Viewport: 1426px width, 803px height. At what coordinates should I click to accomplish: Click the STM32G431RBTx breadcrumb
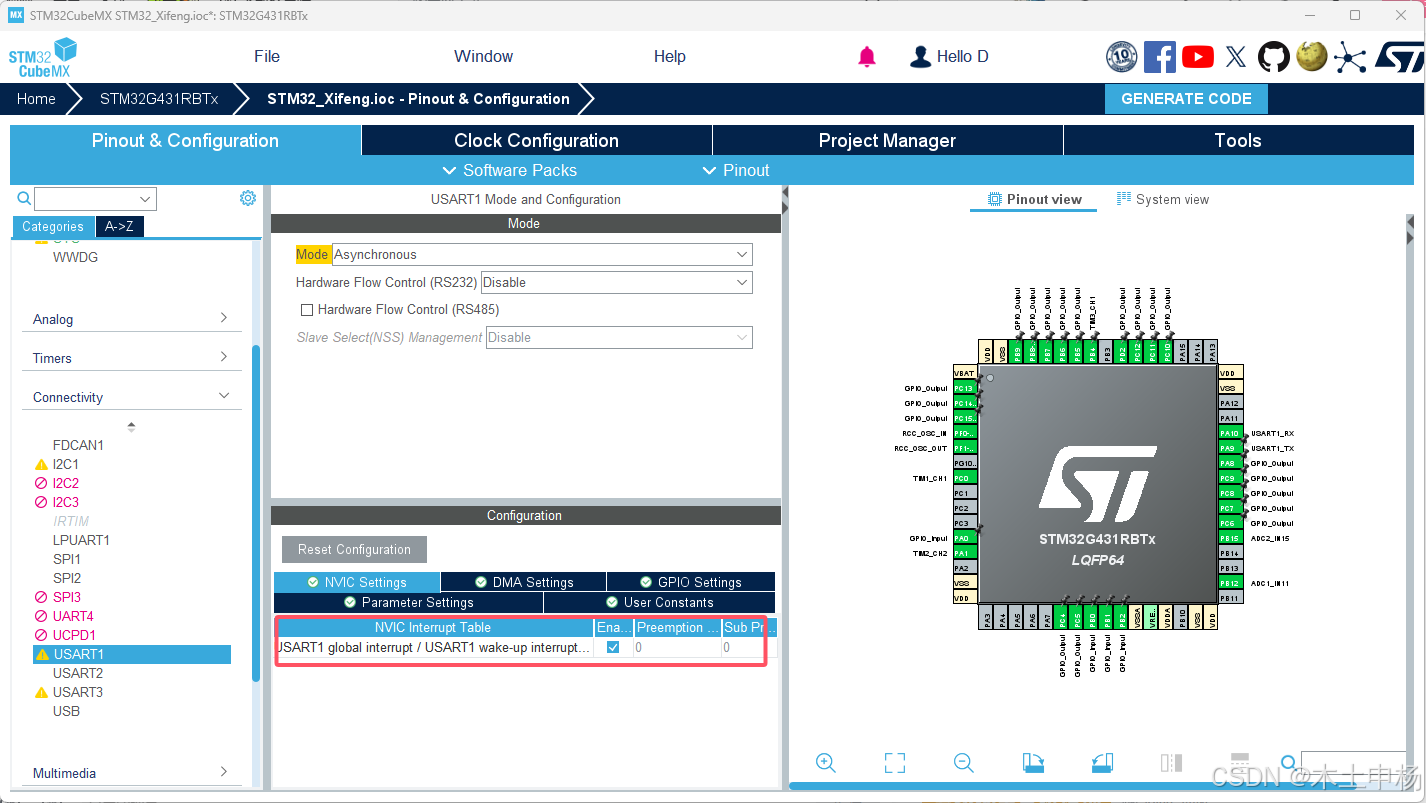tap(159, 99)
